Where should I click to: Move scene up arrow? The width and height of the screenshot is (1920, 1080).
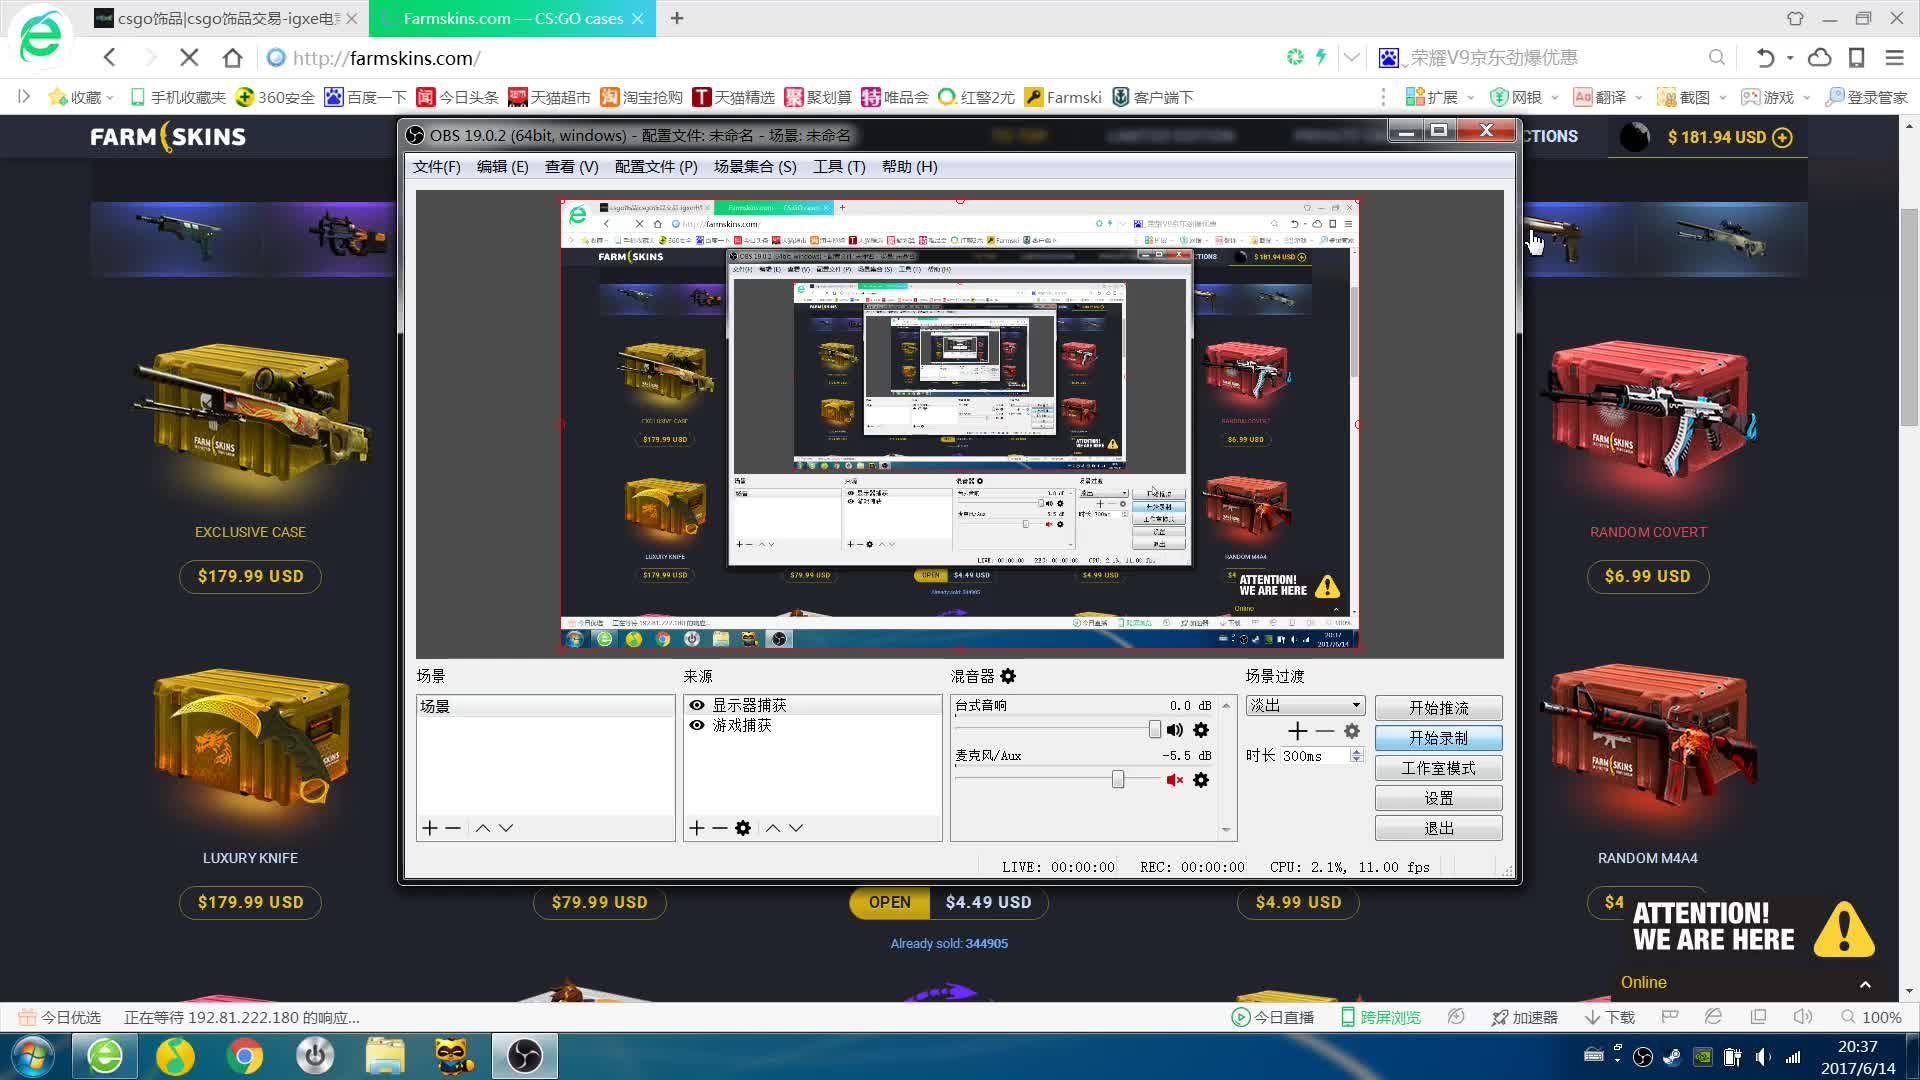[483, 828]
